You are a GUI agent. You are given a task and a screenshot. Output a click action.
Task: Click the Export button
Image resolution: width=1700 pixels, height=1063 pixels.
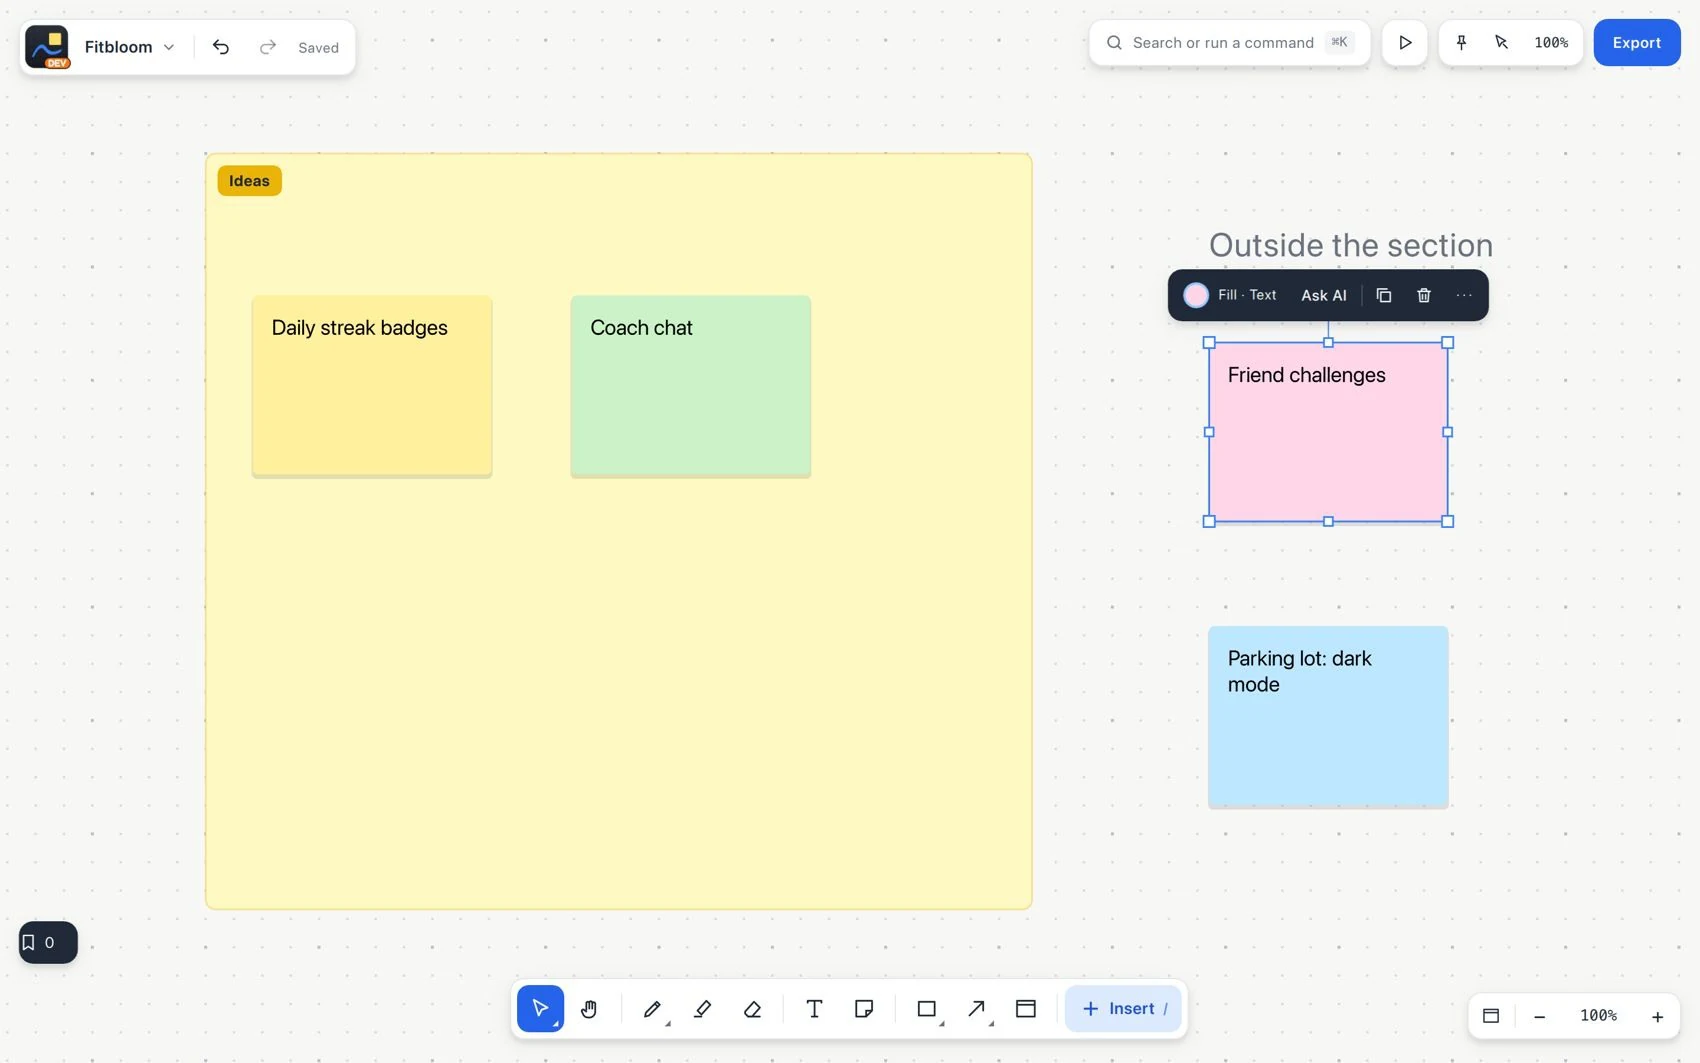coord(1637,43)
